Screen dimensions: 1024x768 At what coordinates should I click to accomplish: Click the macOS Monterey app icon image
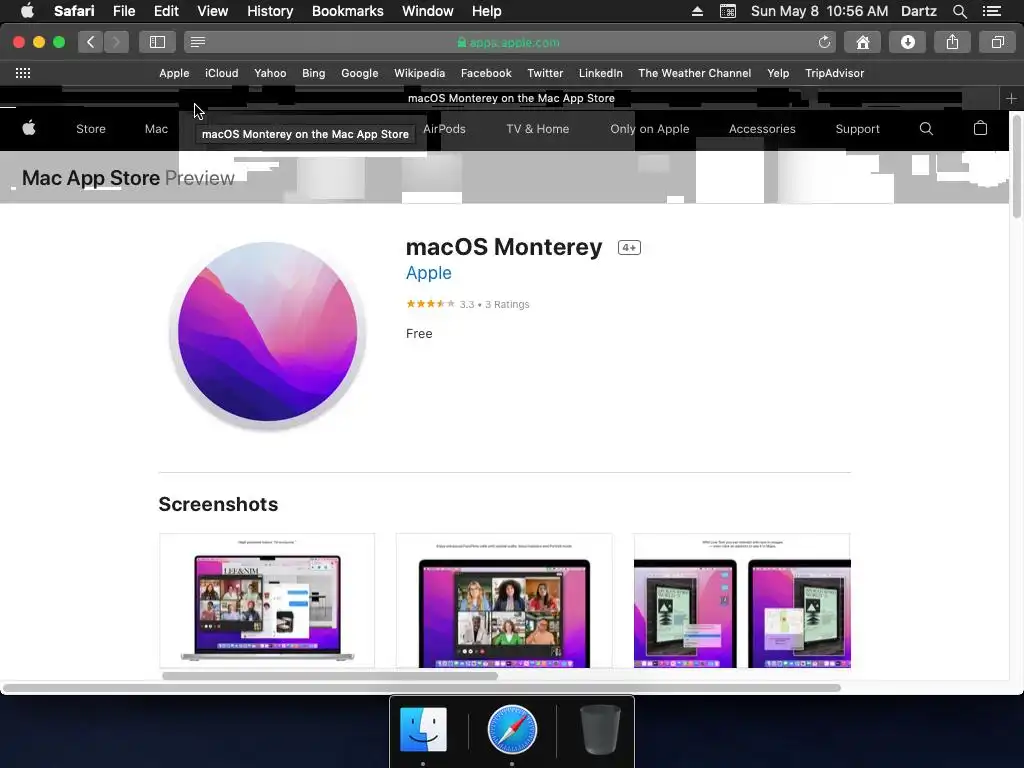click(x=268, y=335)
